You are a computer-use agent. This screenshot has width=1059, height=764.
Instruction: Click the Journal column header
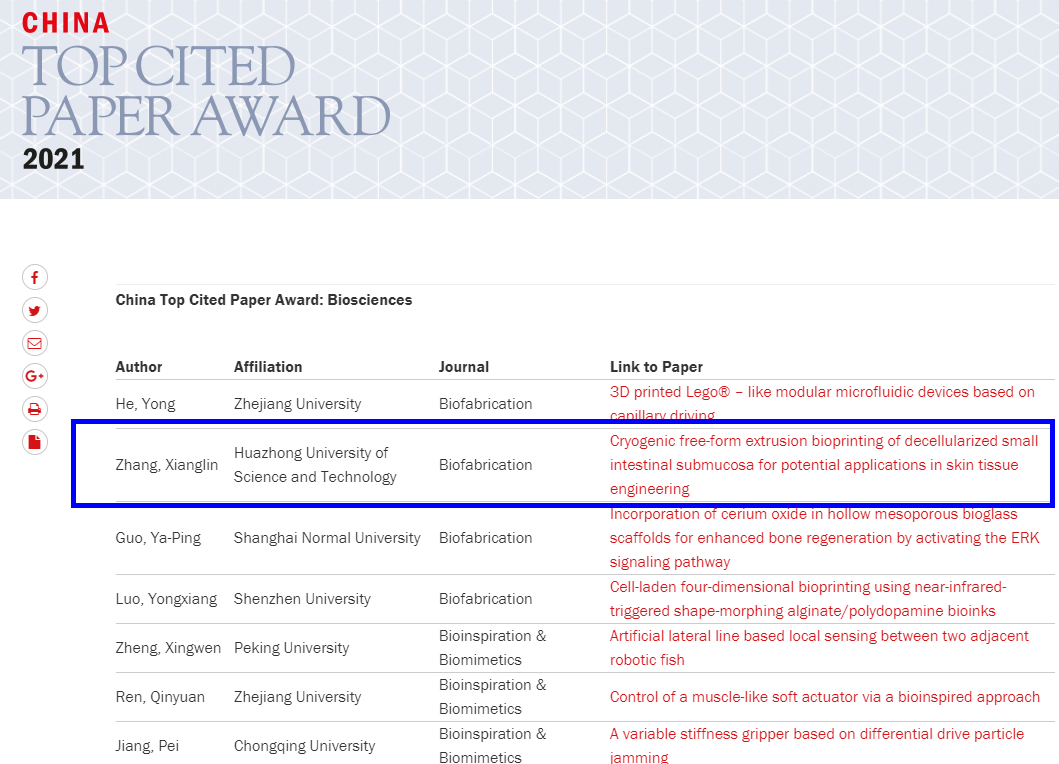tap(464, 367)
